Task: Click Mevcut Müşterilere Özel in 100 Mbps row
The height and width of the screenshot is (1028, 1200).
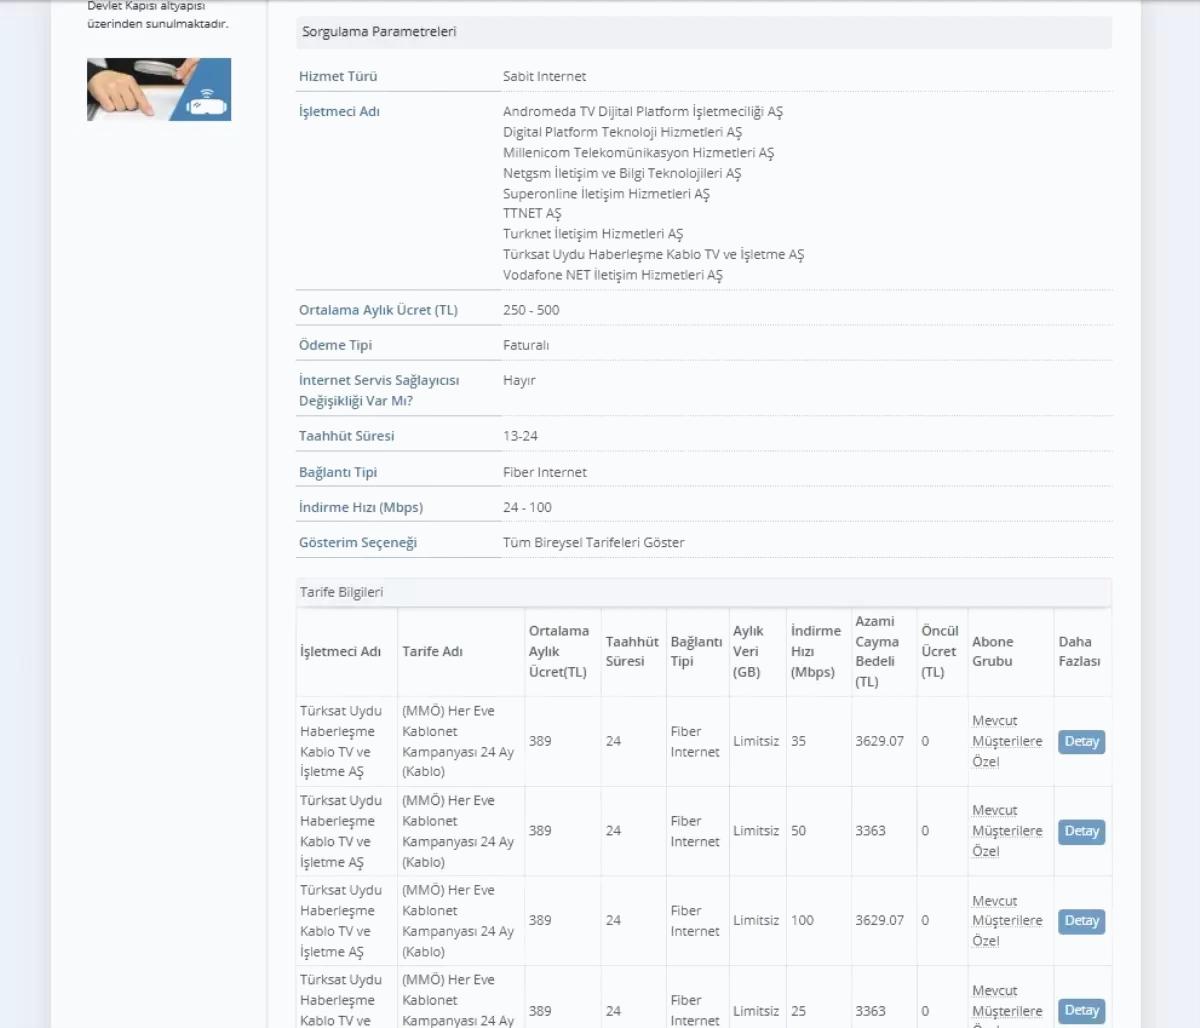Action: click(x=1007, y=921)
